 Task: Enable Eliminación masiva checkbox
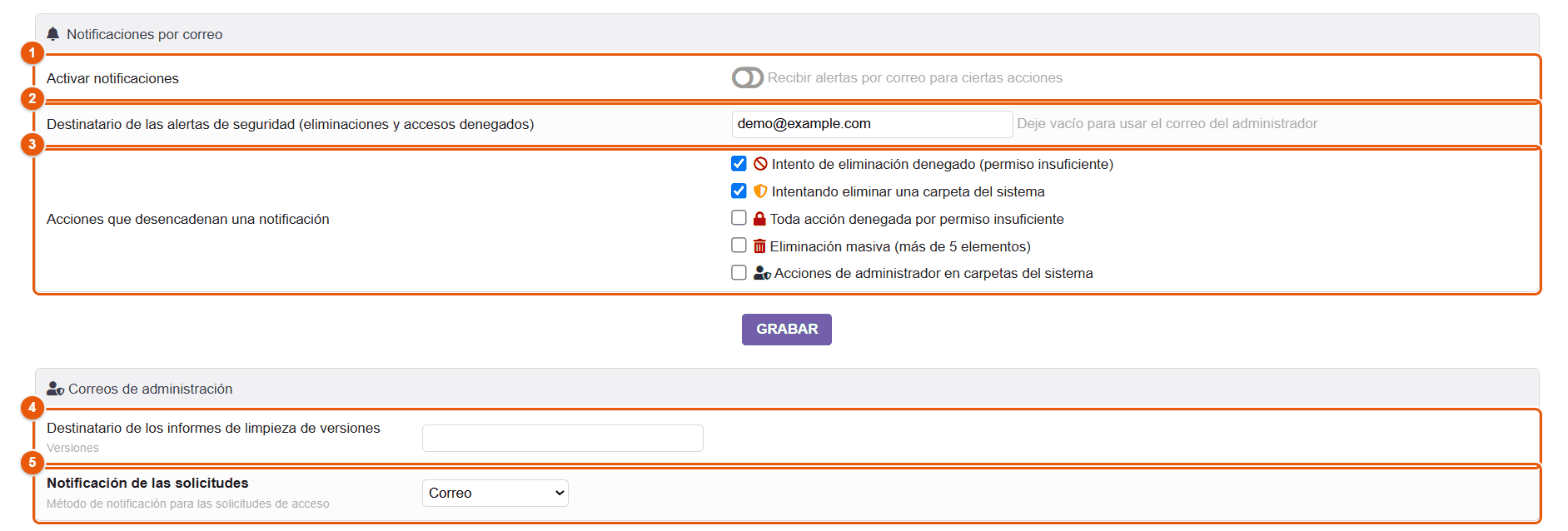coord(739,245)
